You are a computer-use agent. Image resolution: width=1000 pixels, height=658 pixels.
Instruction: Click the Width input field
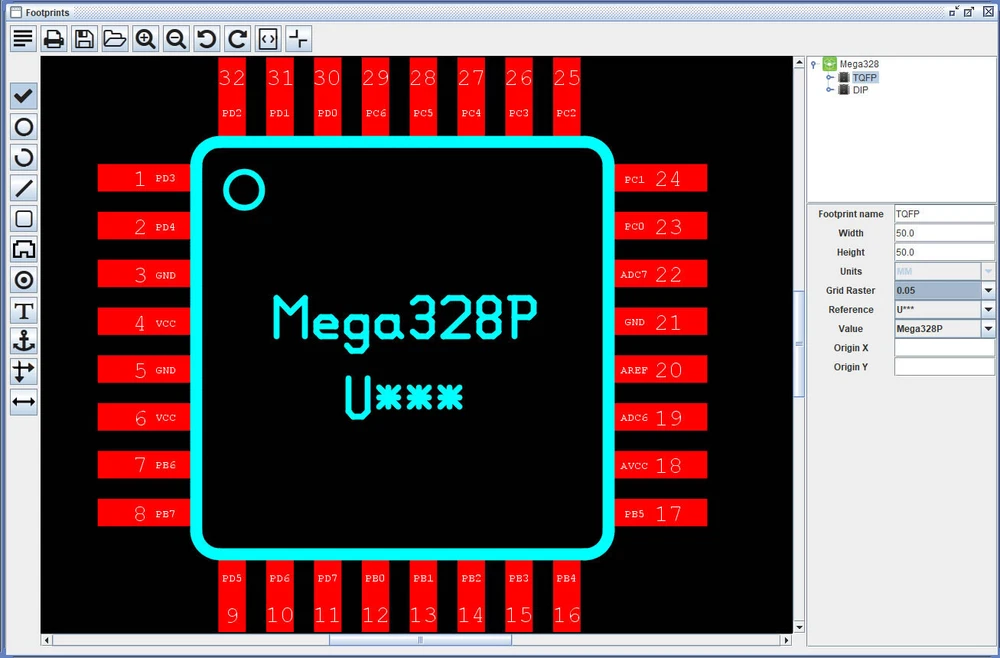pyautogui.click(x=943, y=233)
